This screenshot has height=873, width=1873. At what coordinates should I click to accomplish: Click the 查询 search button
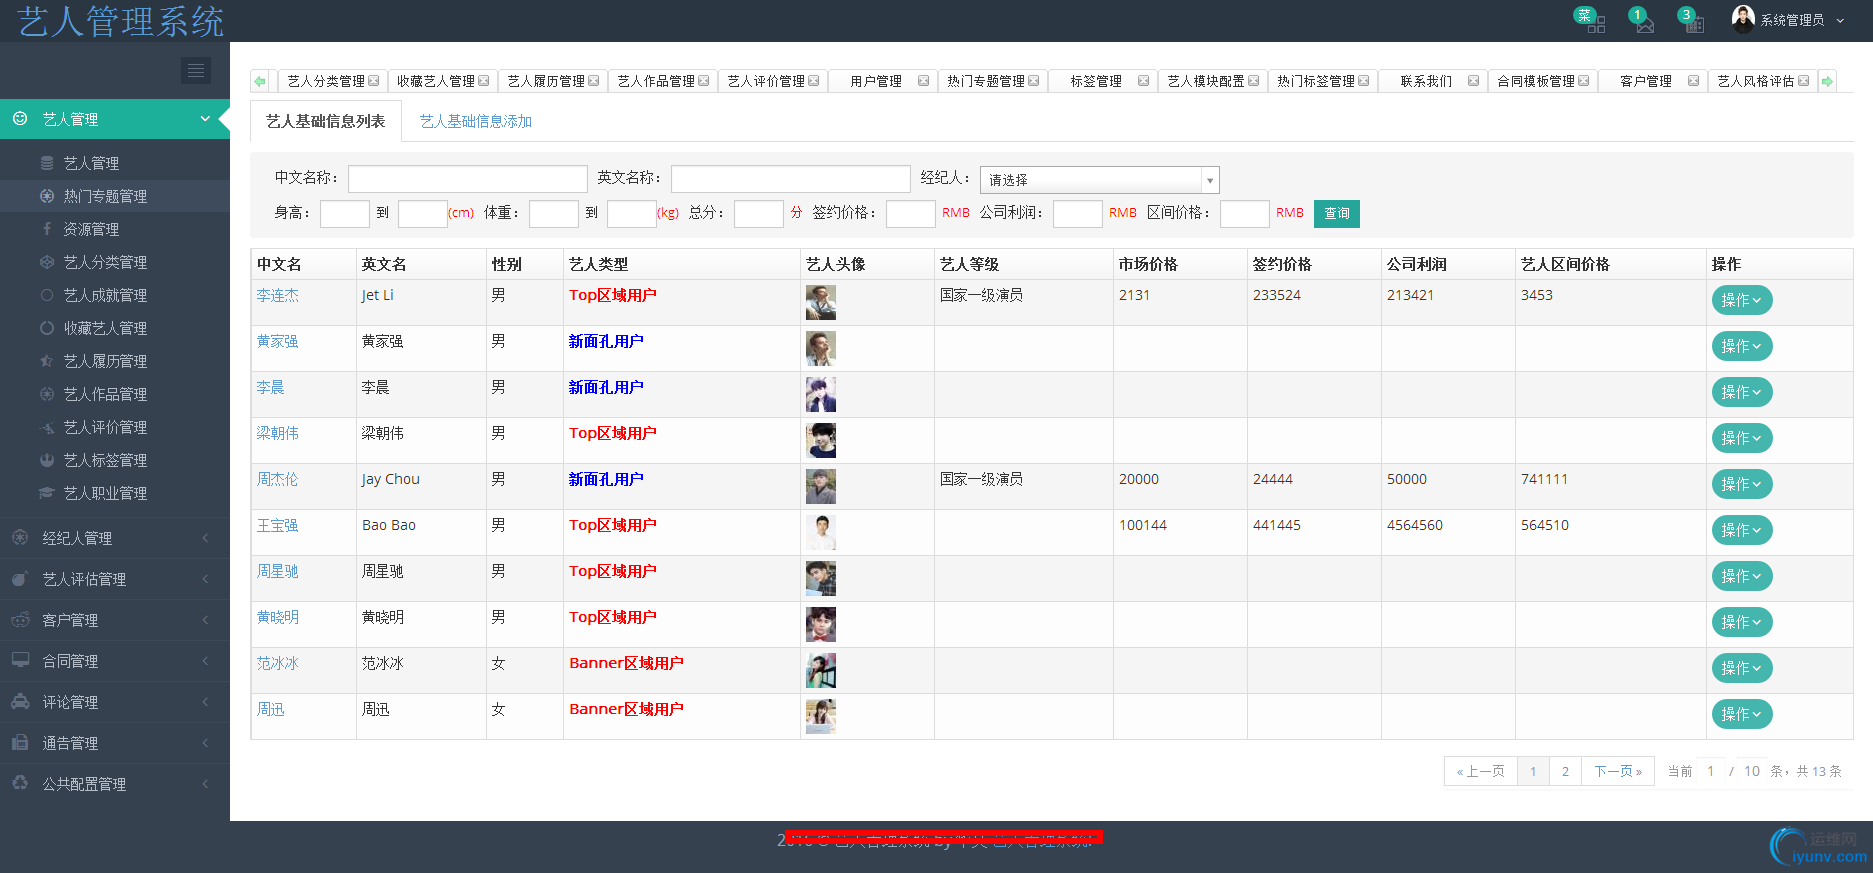point(1337,213)
